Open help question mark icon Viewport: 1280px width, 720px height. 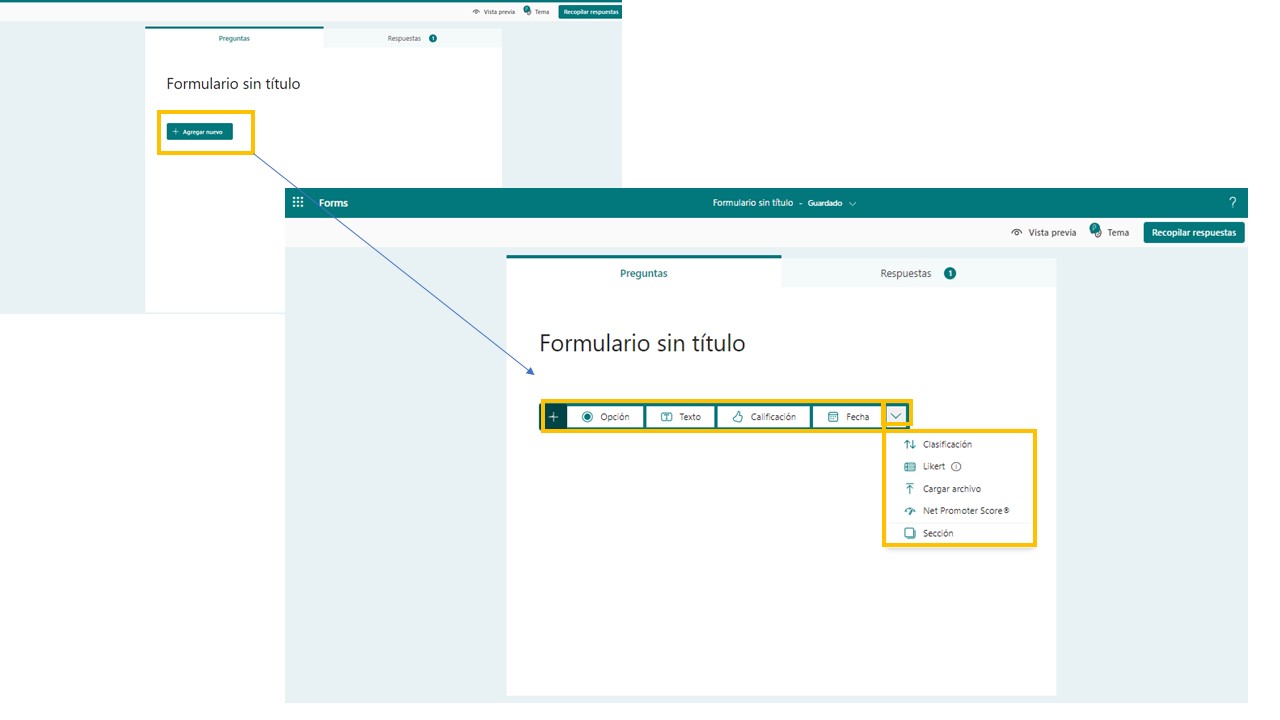[1232, 202]
